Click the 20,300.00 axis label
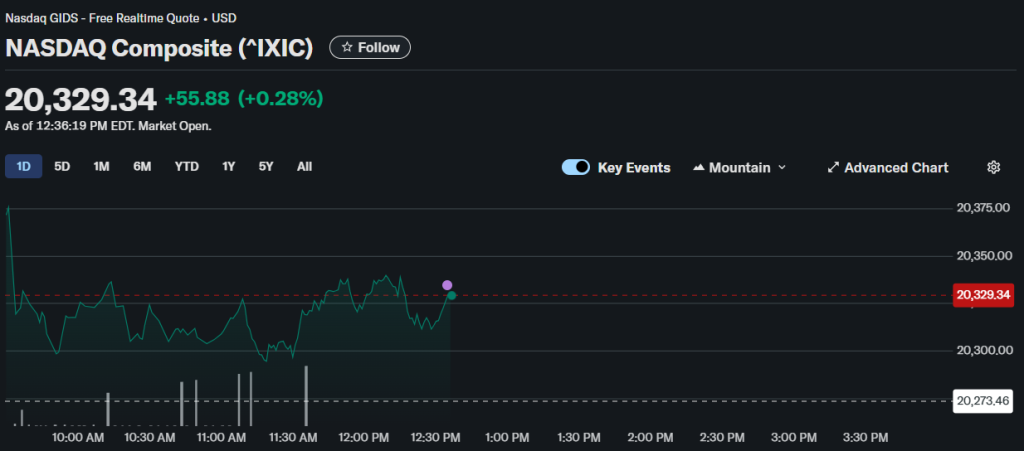The height and width of the screenshot is (451, 1024). [x=983, y=350]
